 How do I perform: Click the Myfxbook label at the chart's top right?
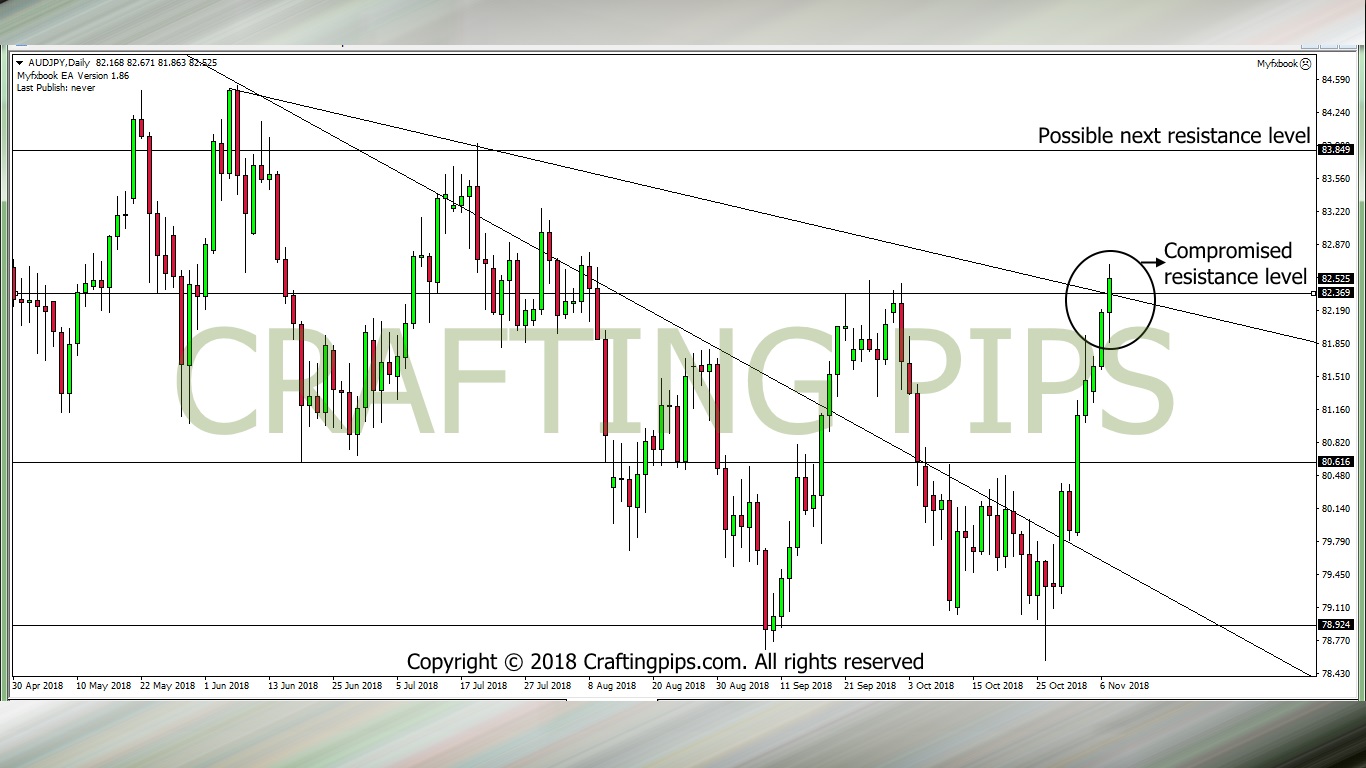(x=1278, y=64)
